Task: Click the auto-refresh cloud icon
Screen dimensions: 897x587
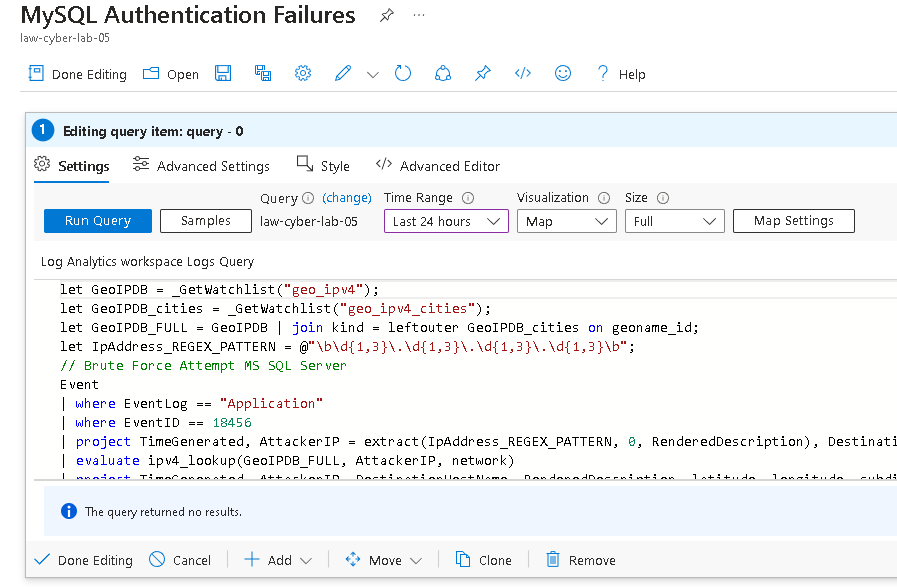Action: pos(443,73)
